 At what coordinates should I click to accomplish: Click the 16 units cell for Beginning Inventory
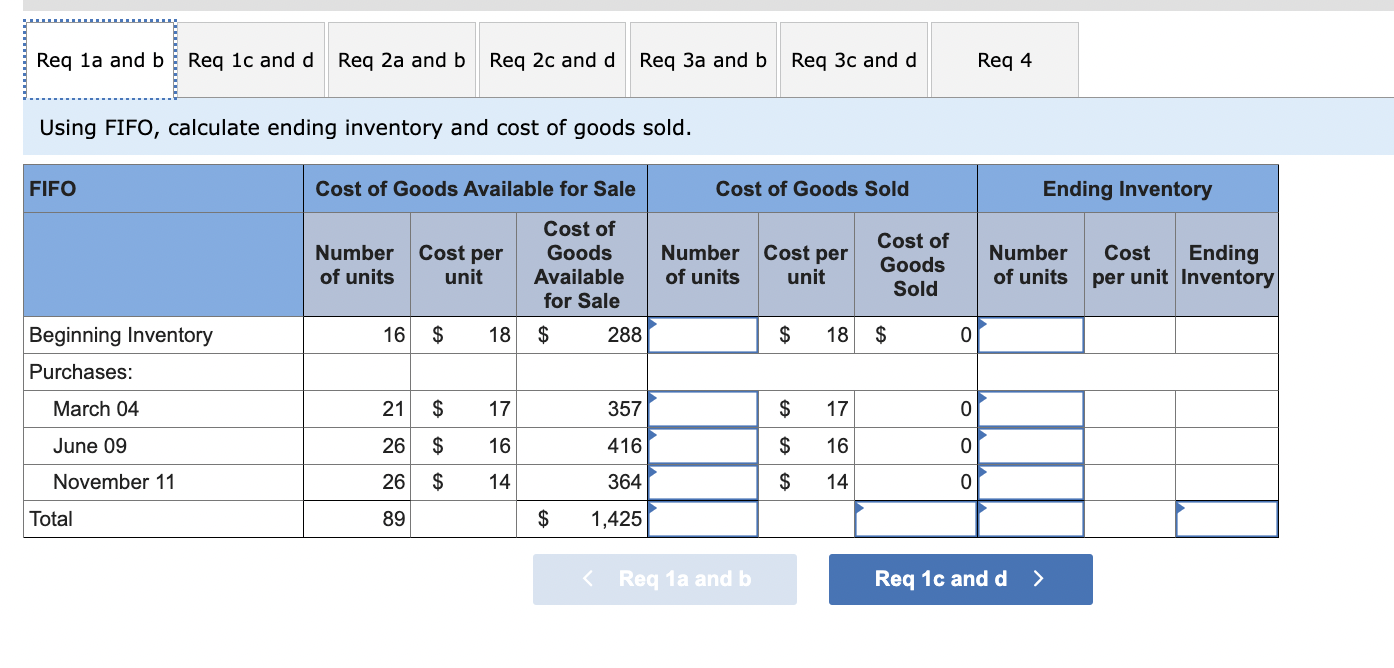[357, 335]
